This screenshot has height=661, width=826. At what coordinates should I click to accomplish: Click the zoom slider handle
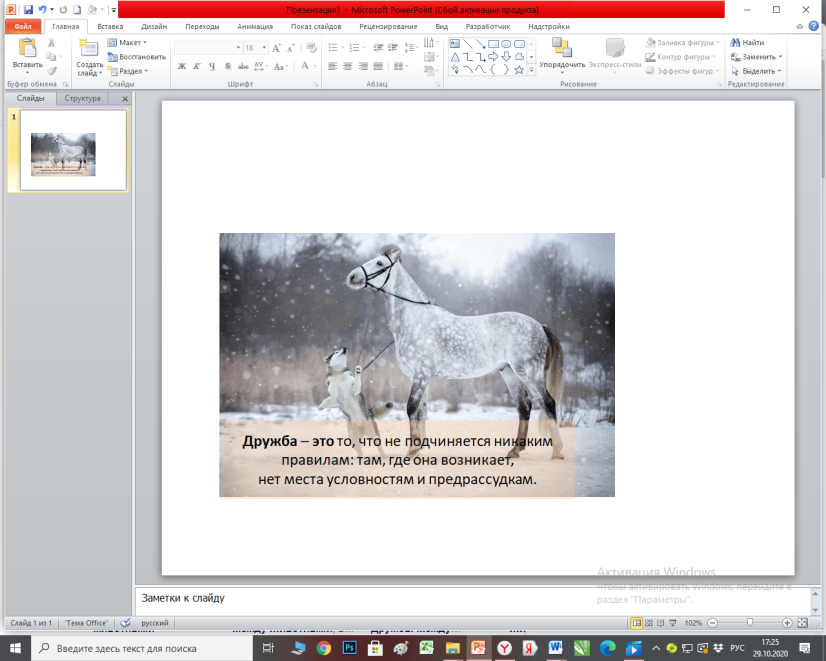tap(750, 623)
